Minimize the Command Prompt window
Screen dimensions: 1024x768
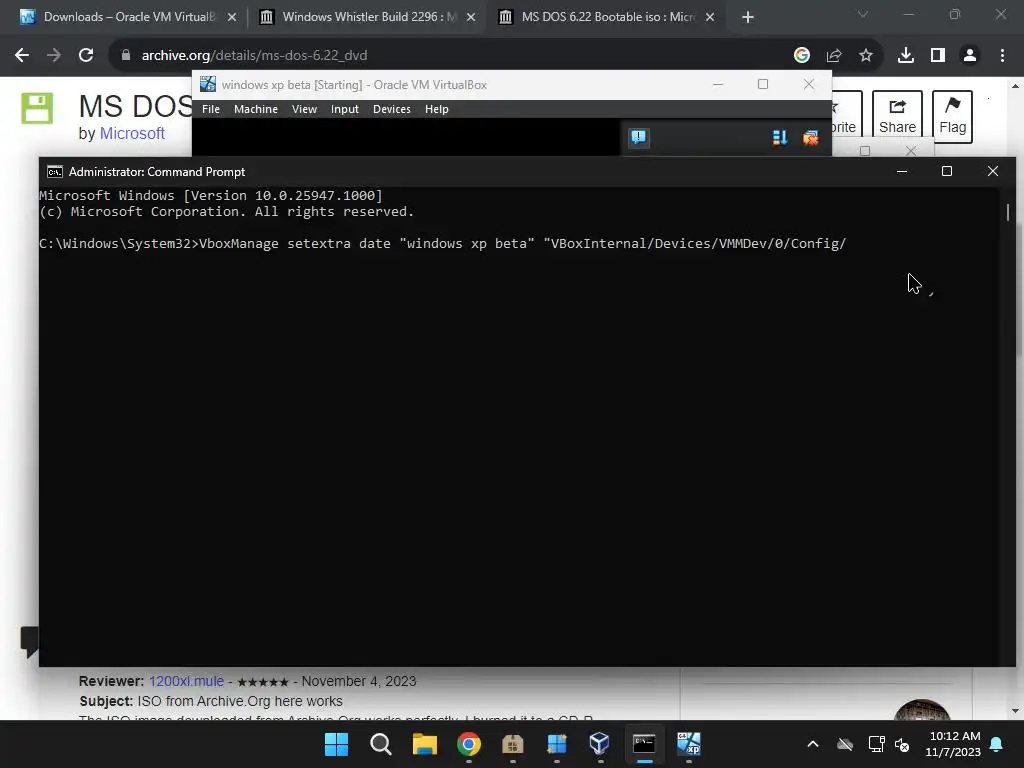[x=902, y=171]
